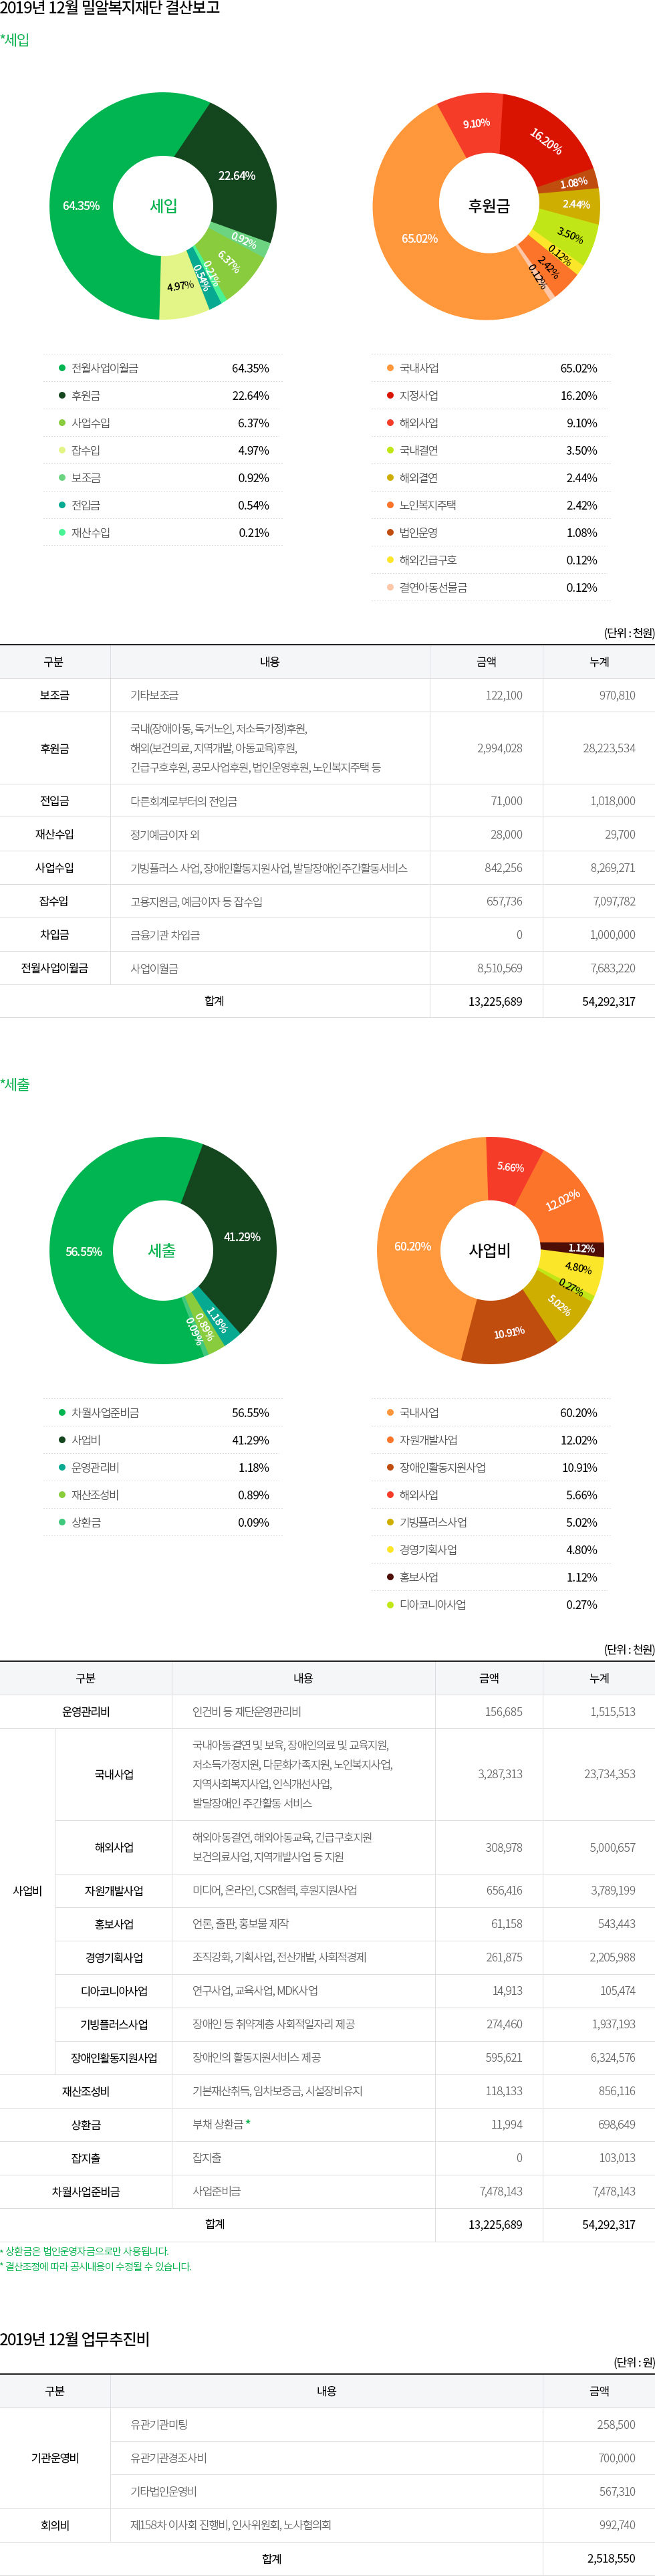Click the 부채 상환금 description text
655x2576 pixels.
pyautogui.click(x=218, y=2124)
